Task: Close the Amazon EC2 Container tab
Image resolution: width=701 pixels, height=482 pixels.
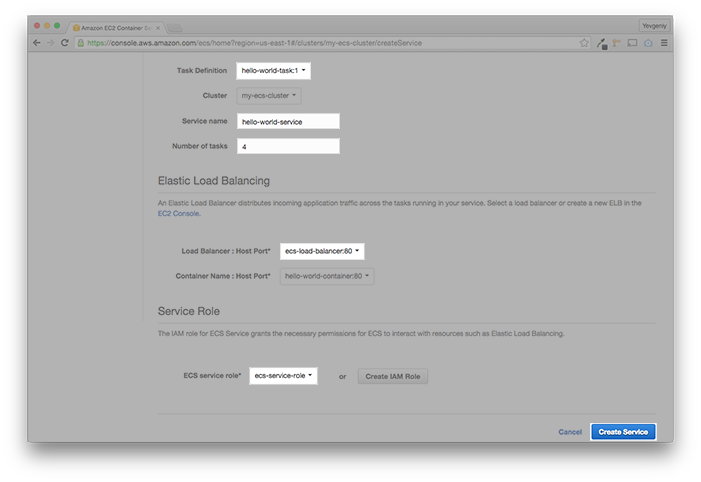Action: 158,28
